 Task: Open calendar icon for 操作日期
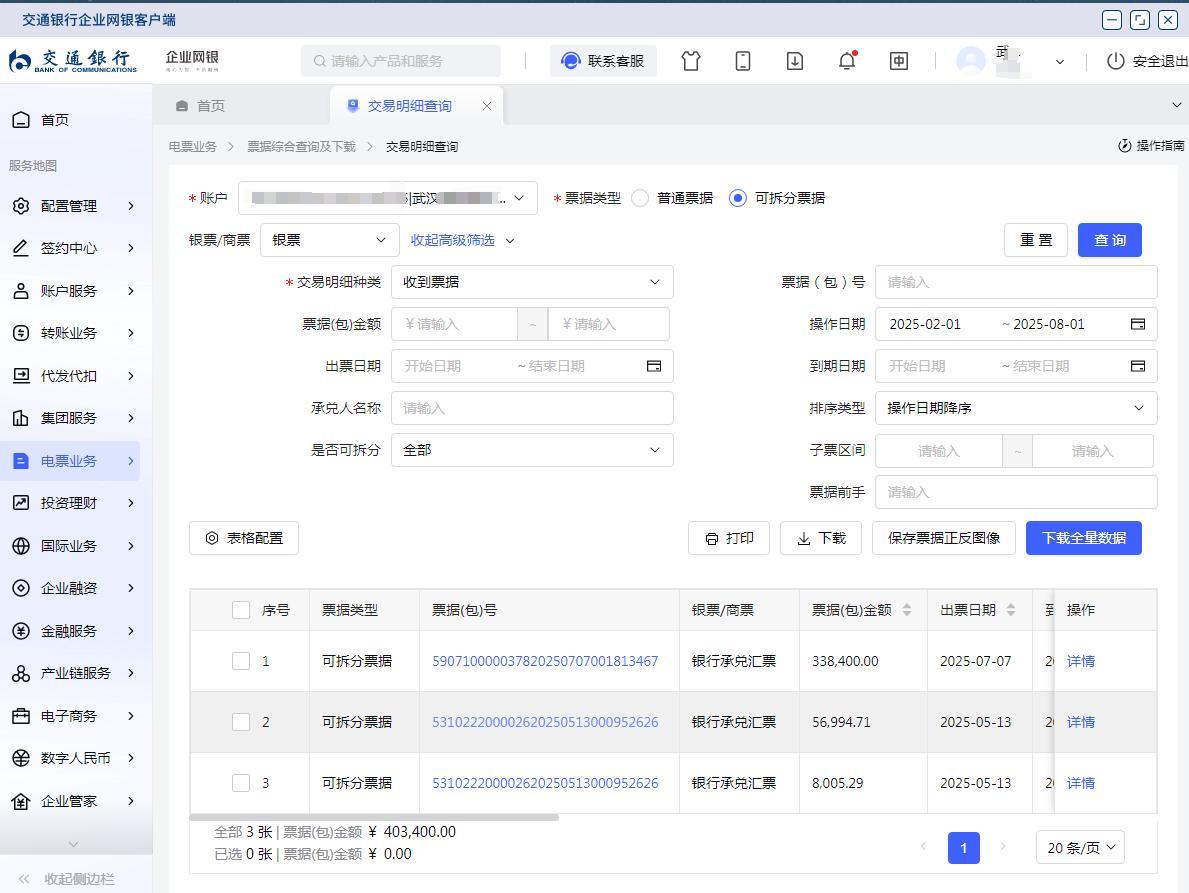coord(1137,324)
